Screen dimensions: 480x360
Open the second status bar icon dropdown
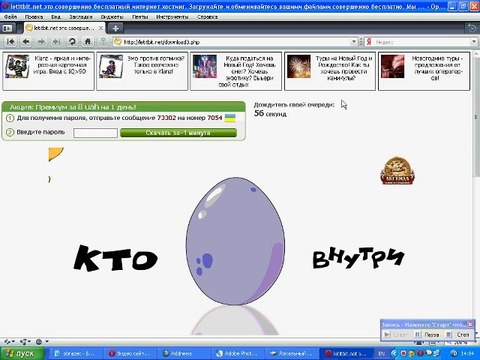point(25,342)
